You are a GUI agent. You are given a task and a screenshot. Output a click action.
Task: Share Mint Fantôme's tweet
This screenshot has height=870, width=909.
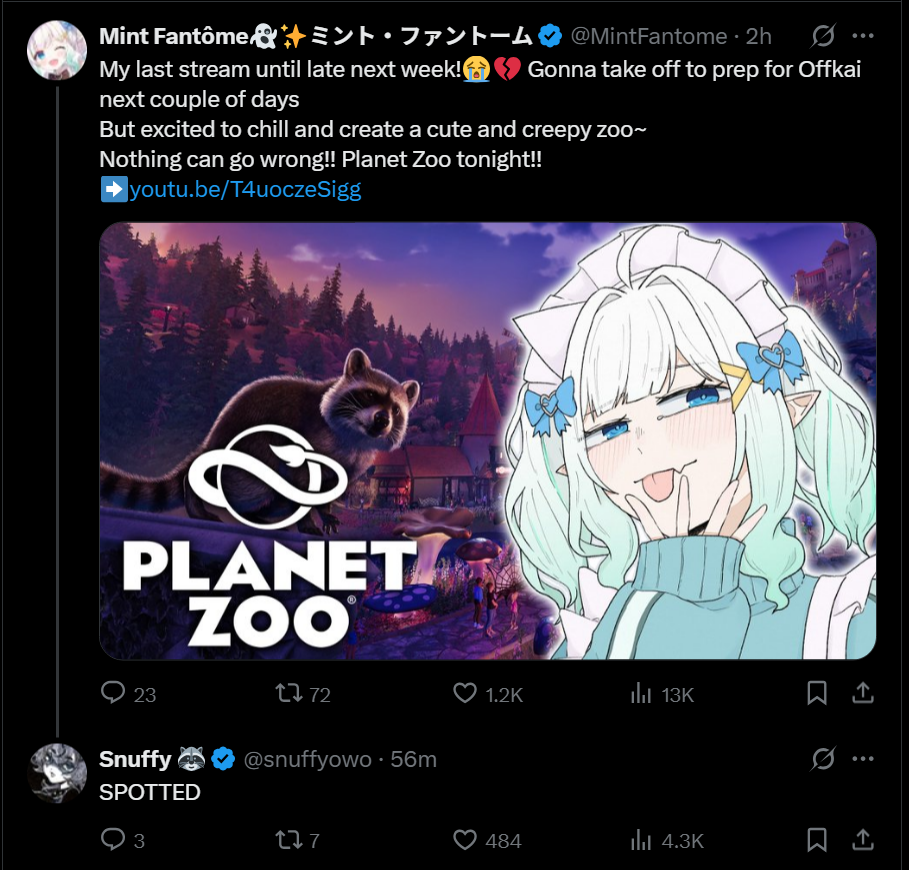(x=862, y=693)
